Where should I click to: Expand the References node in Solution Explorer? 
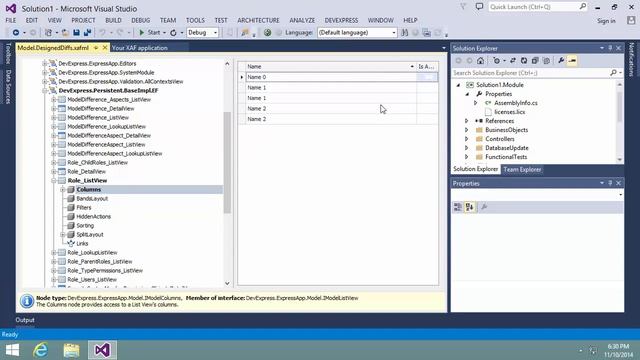[467, 121]
